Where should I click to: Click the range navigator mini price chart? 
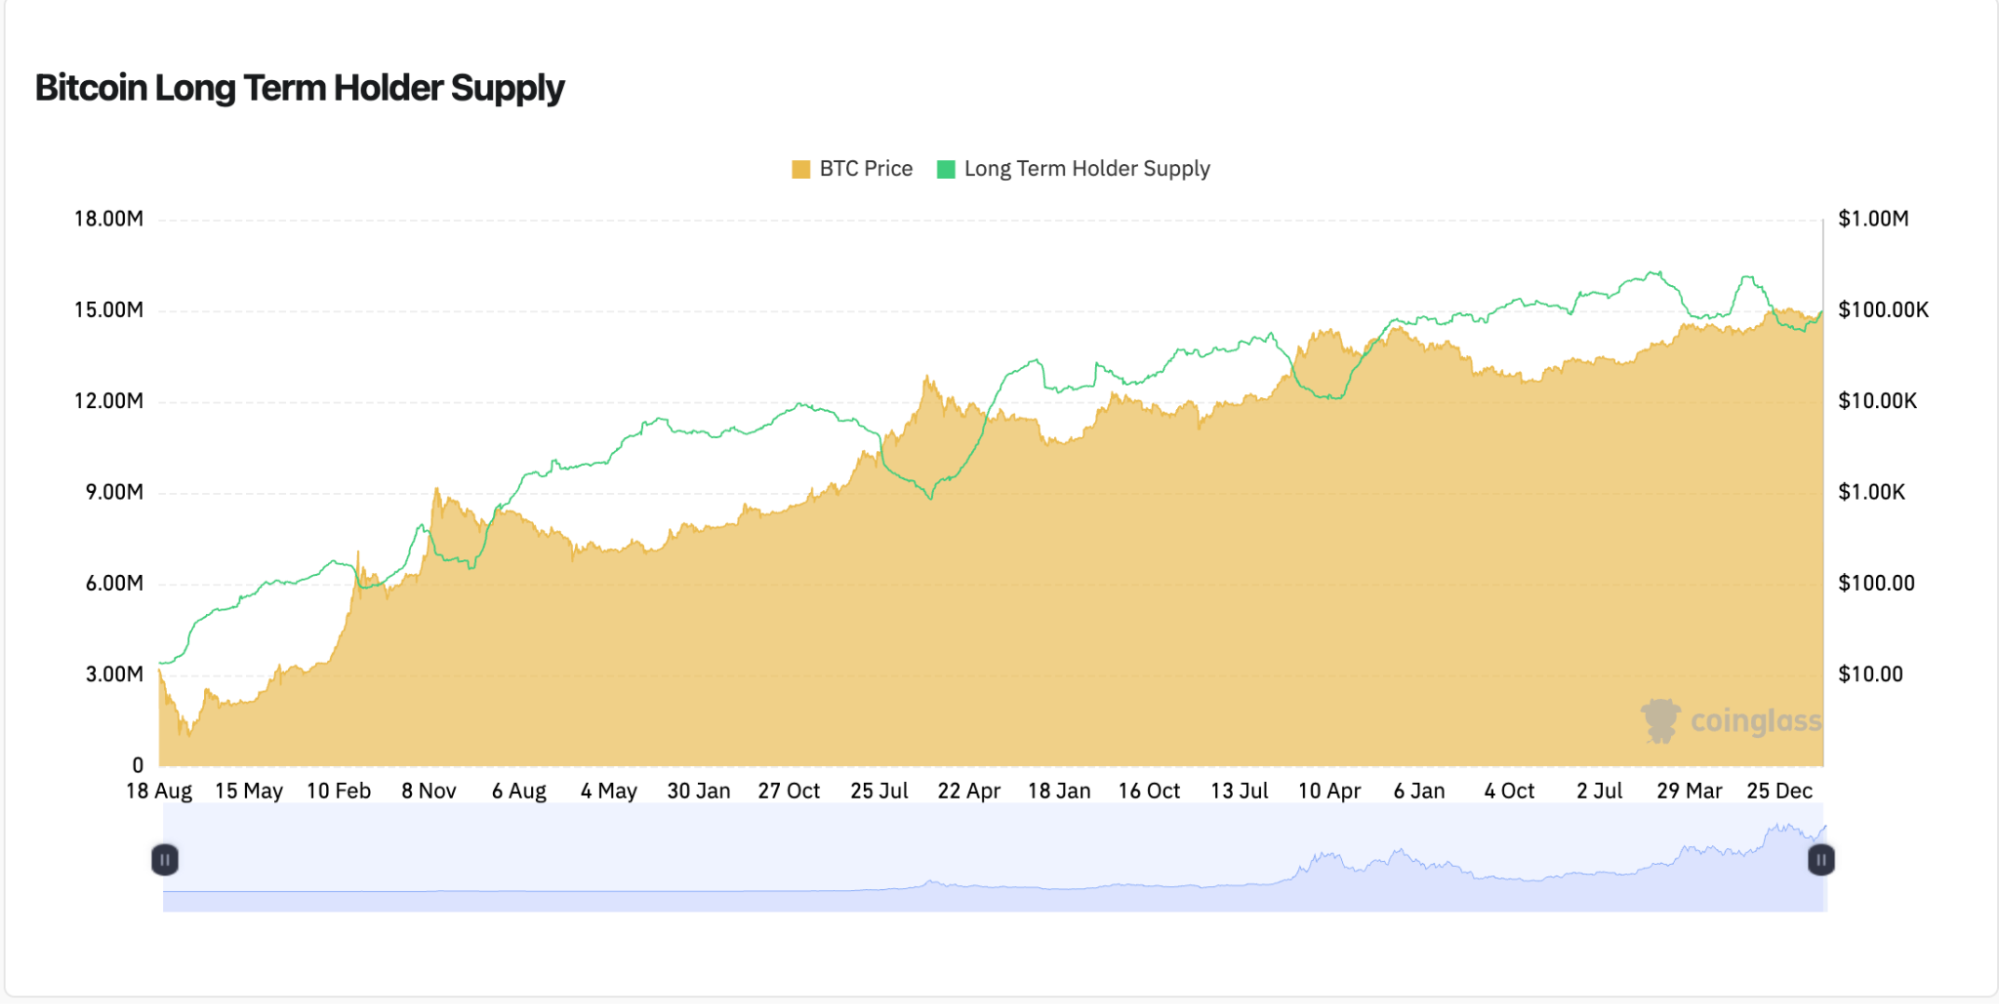pos(994,859)
